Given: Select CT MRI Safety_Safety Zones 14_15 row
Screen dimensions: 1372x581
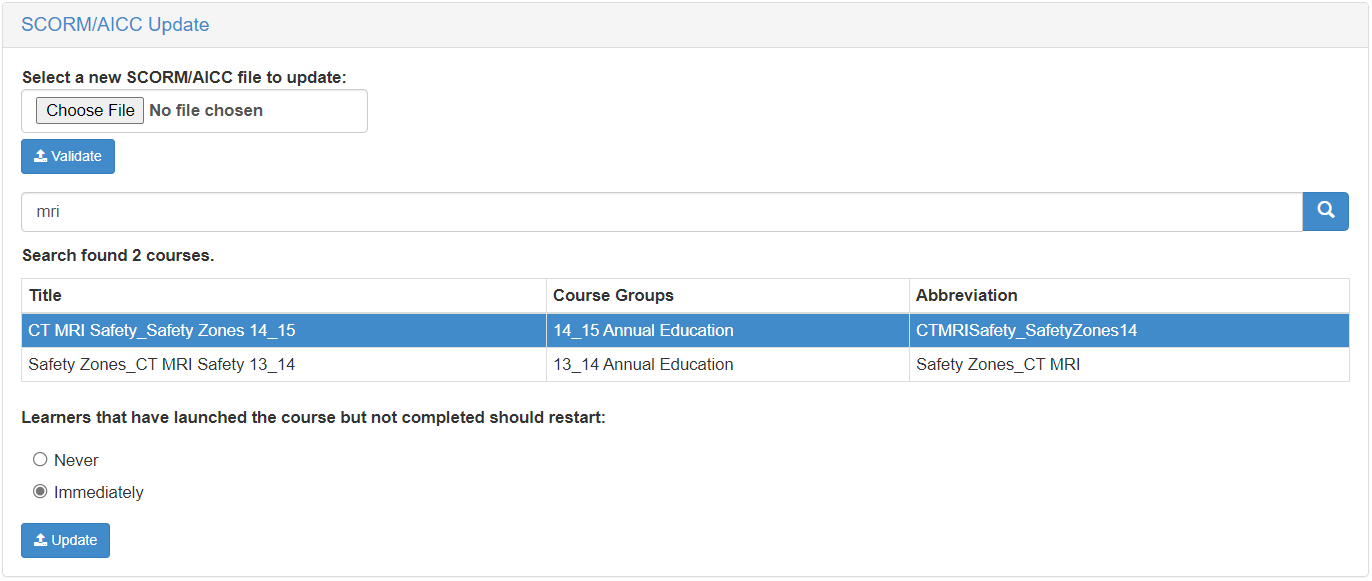Looking at the screenshot, I should 162,330.
